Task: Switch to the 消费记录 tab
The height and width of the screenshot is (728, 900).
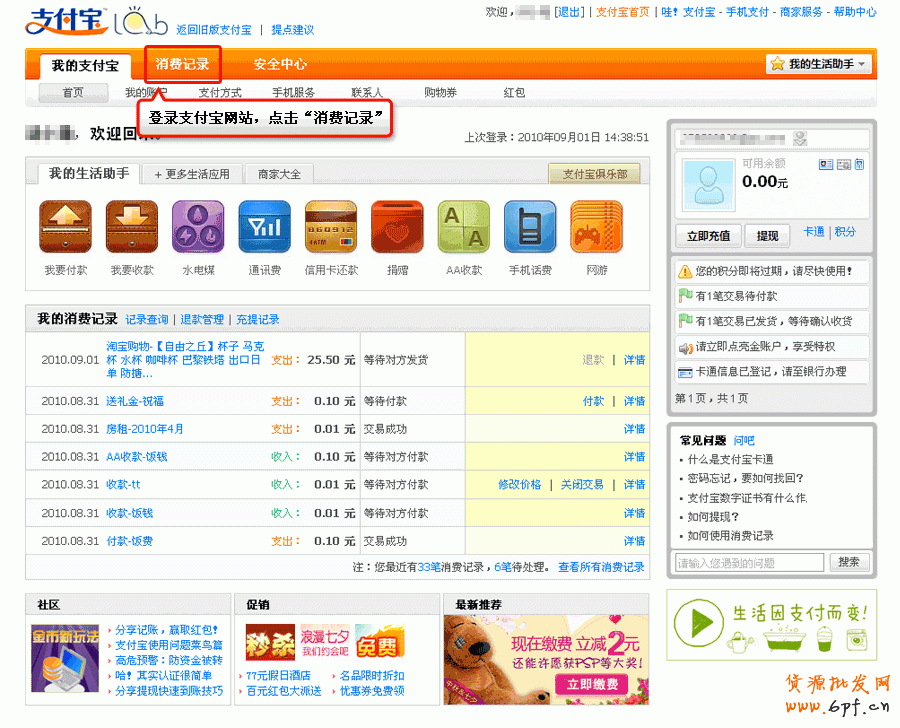Action: pyautogui.click(x=182, y=64)
